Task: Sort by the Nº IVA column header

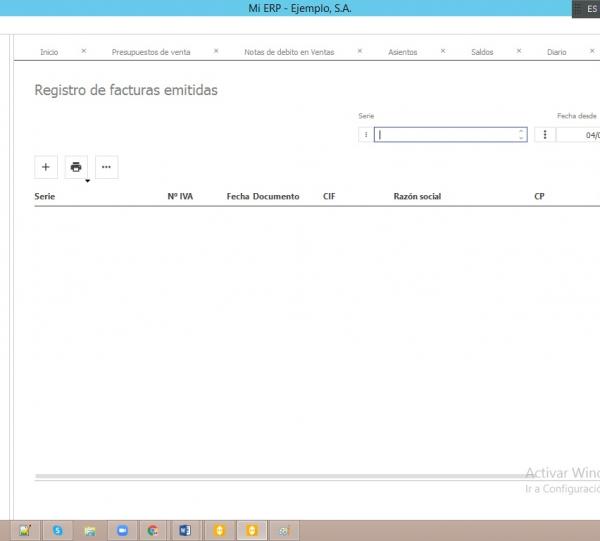Action: tap(180, 196)
